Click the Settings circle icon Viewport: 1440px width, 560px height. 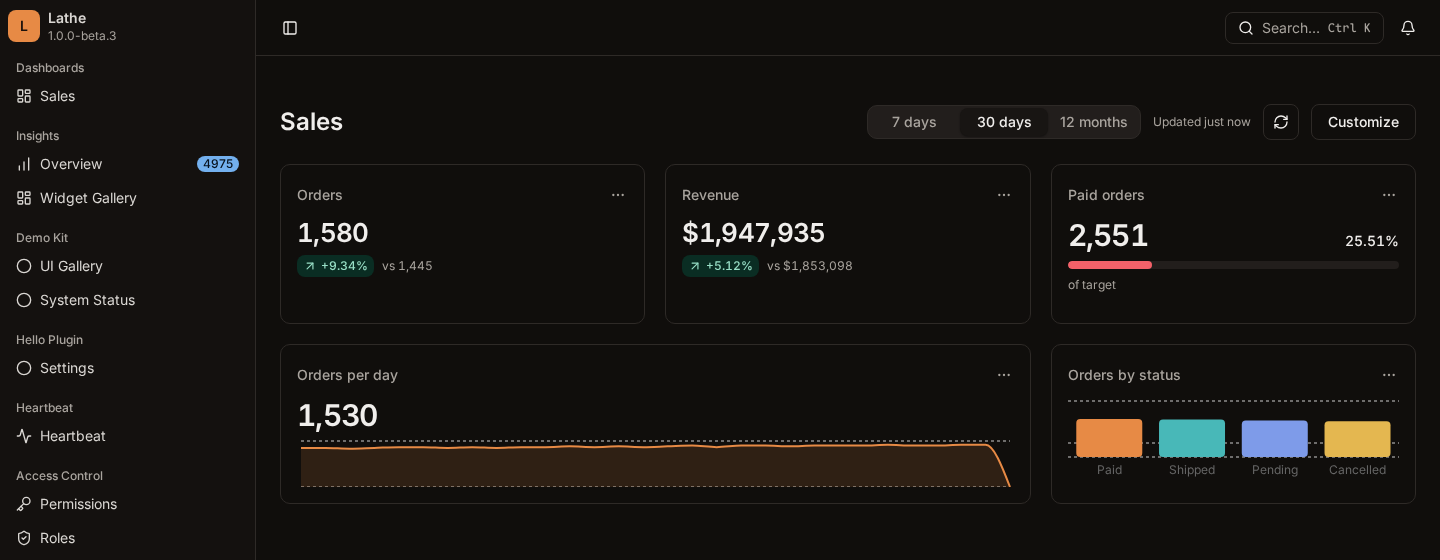[x=24, y=368]
